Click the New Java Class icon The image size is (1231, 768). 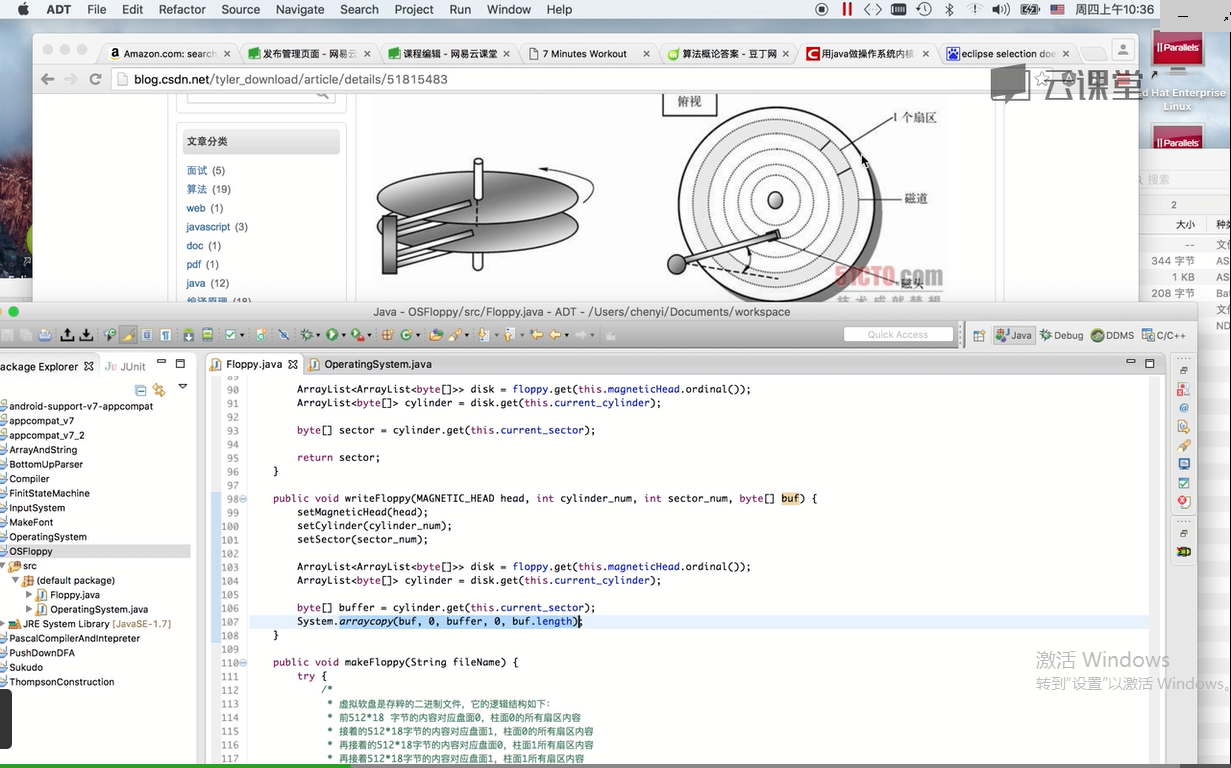(x=408, y=335)
